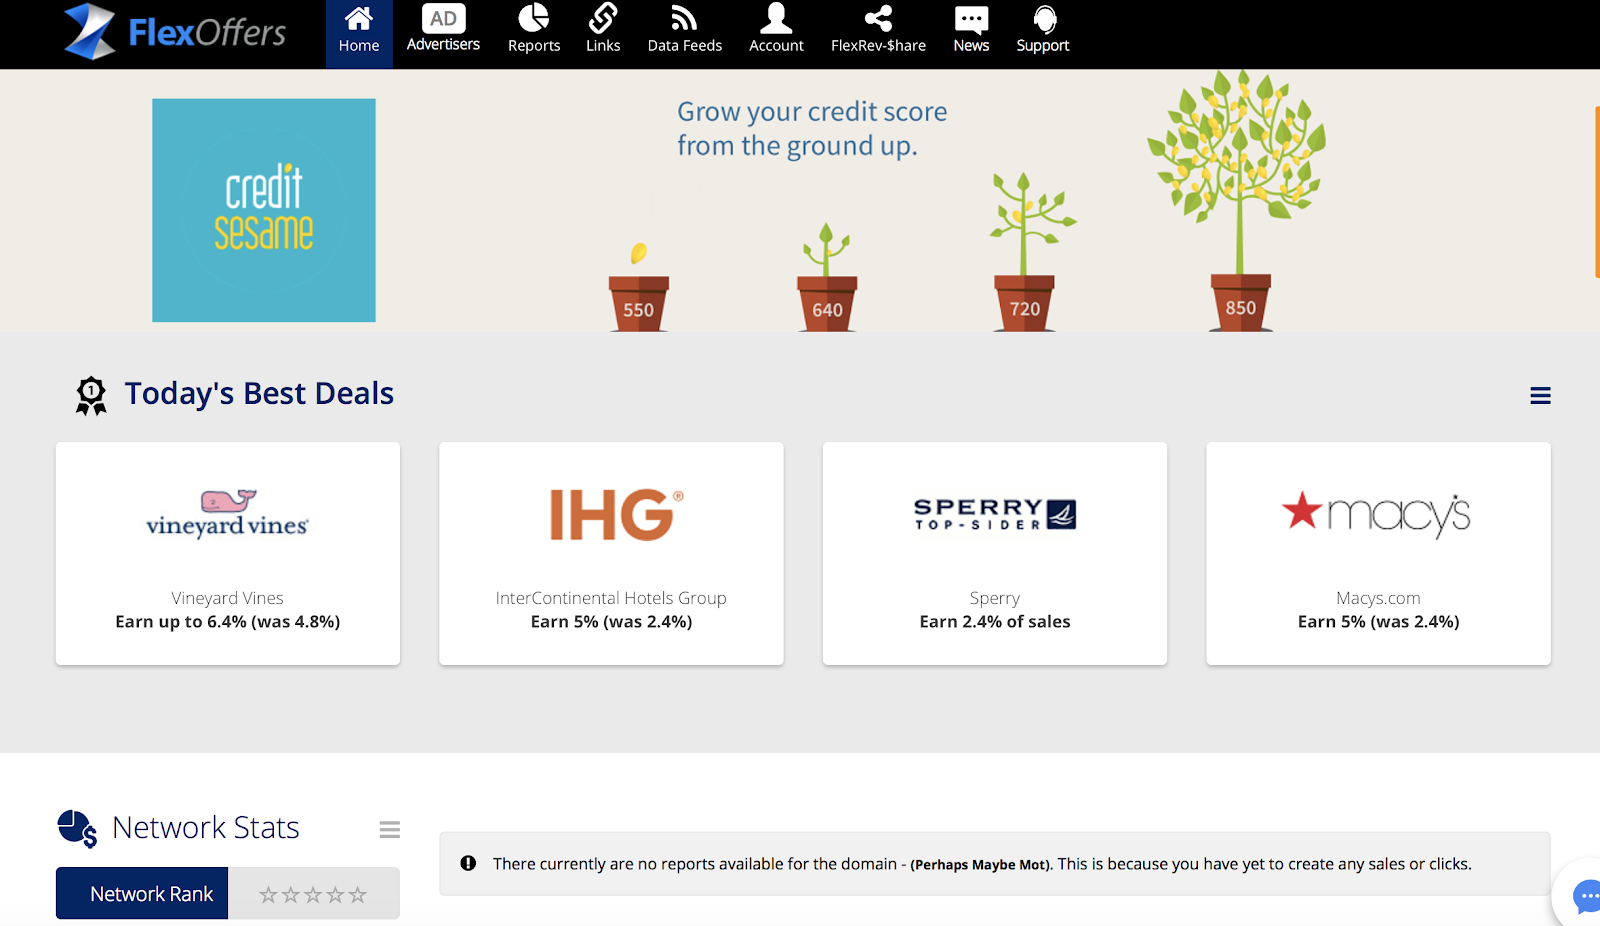Open the Vineyard Vines advertiser name
The width and height of the screenshot is (1600, 926).
pyautogui.click(x=228, y=598)
